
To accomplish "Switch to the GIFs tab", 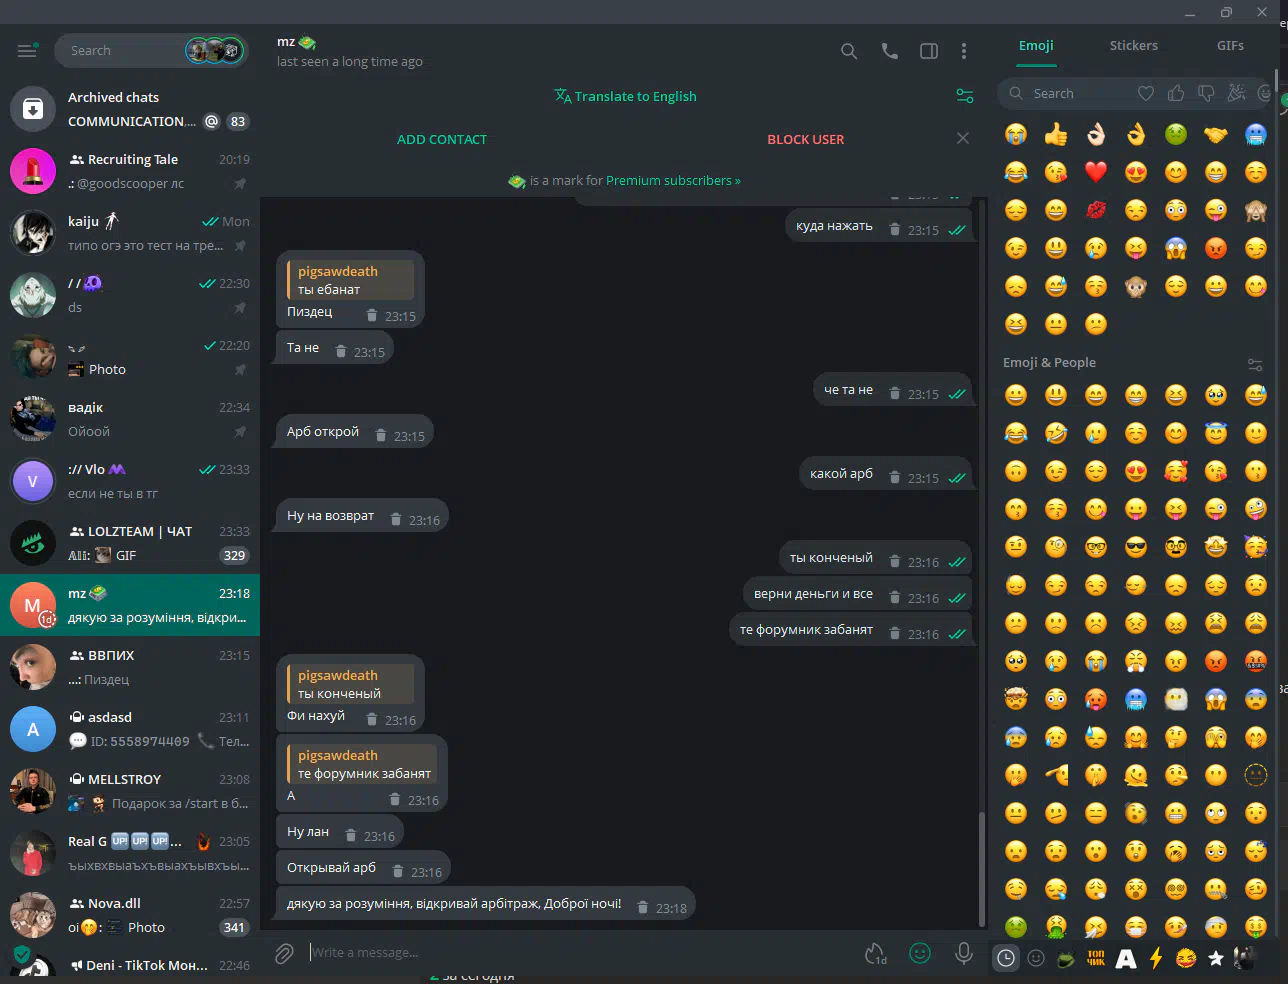I will [x=1230, y=46].
